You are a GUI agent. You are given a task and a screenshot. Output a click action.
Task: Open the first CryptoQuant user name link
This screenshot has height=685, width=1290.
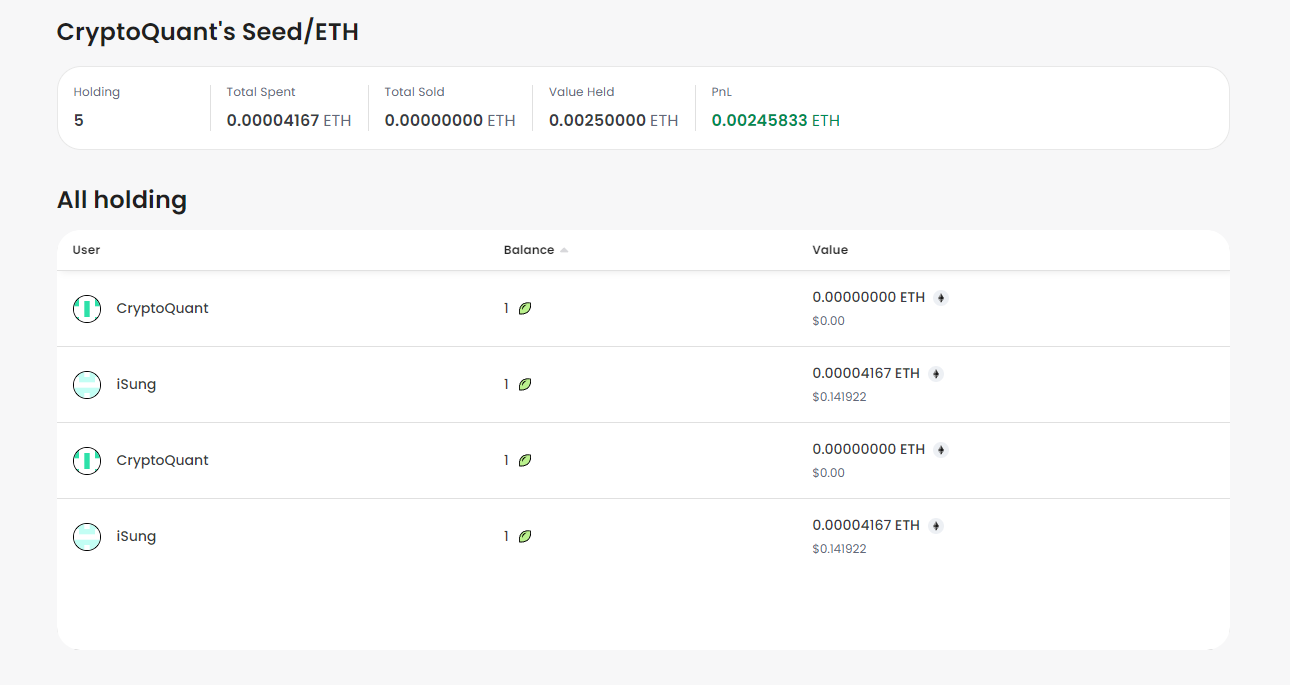(x=163, y=308)
